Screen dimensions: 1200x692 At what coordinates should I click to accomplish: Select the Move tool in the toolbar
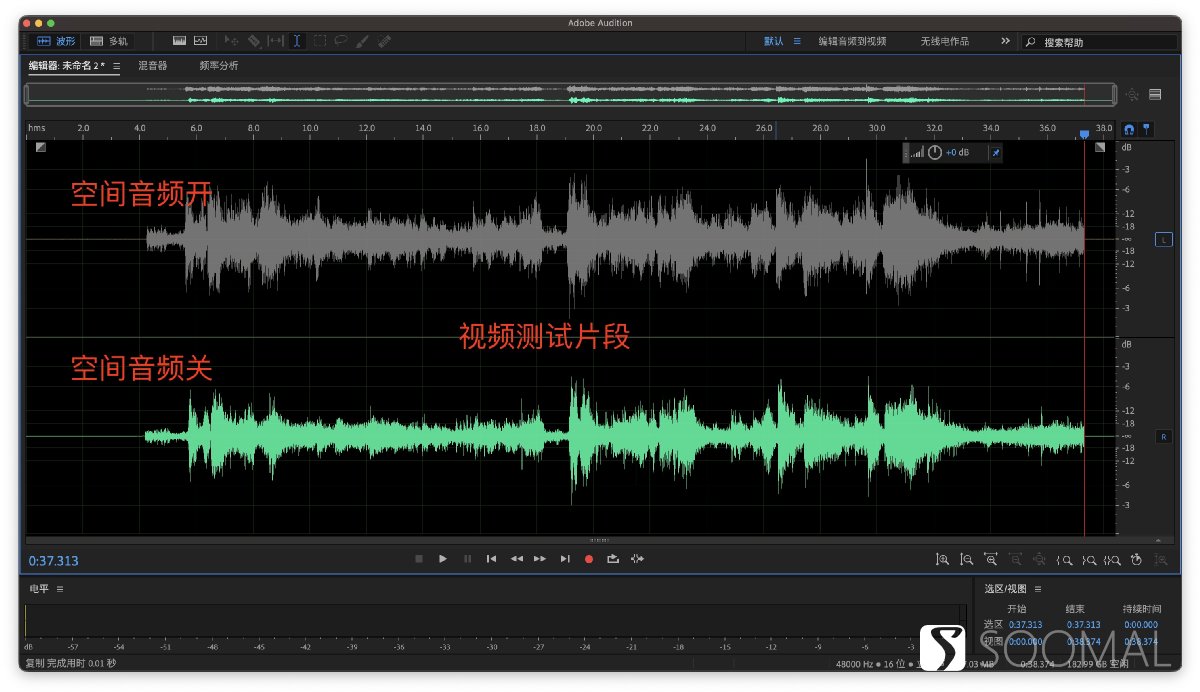pos(229,41)
